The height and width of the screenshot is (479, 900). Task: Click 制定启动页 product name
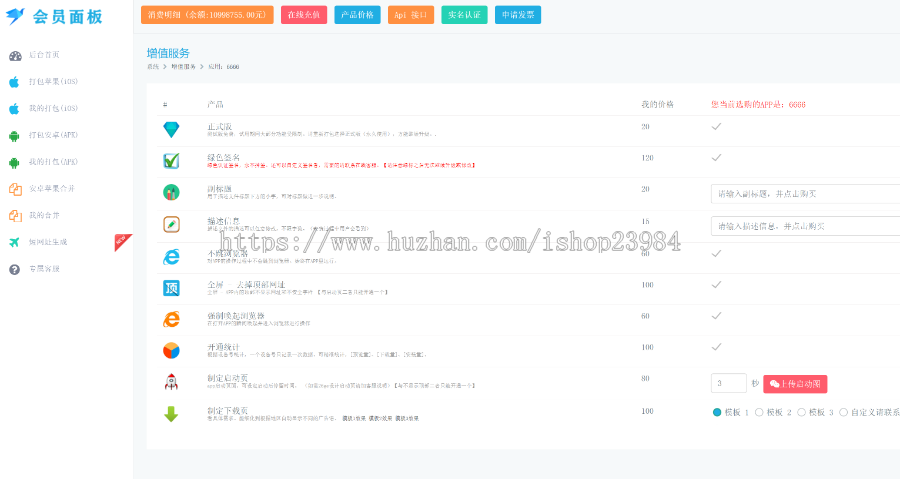pos(227,378)
